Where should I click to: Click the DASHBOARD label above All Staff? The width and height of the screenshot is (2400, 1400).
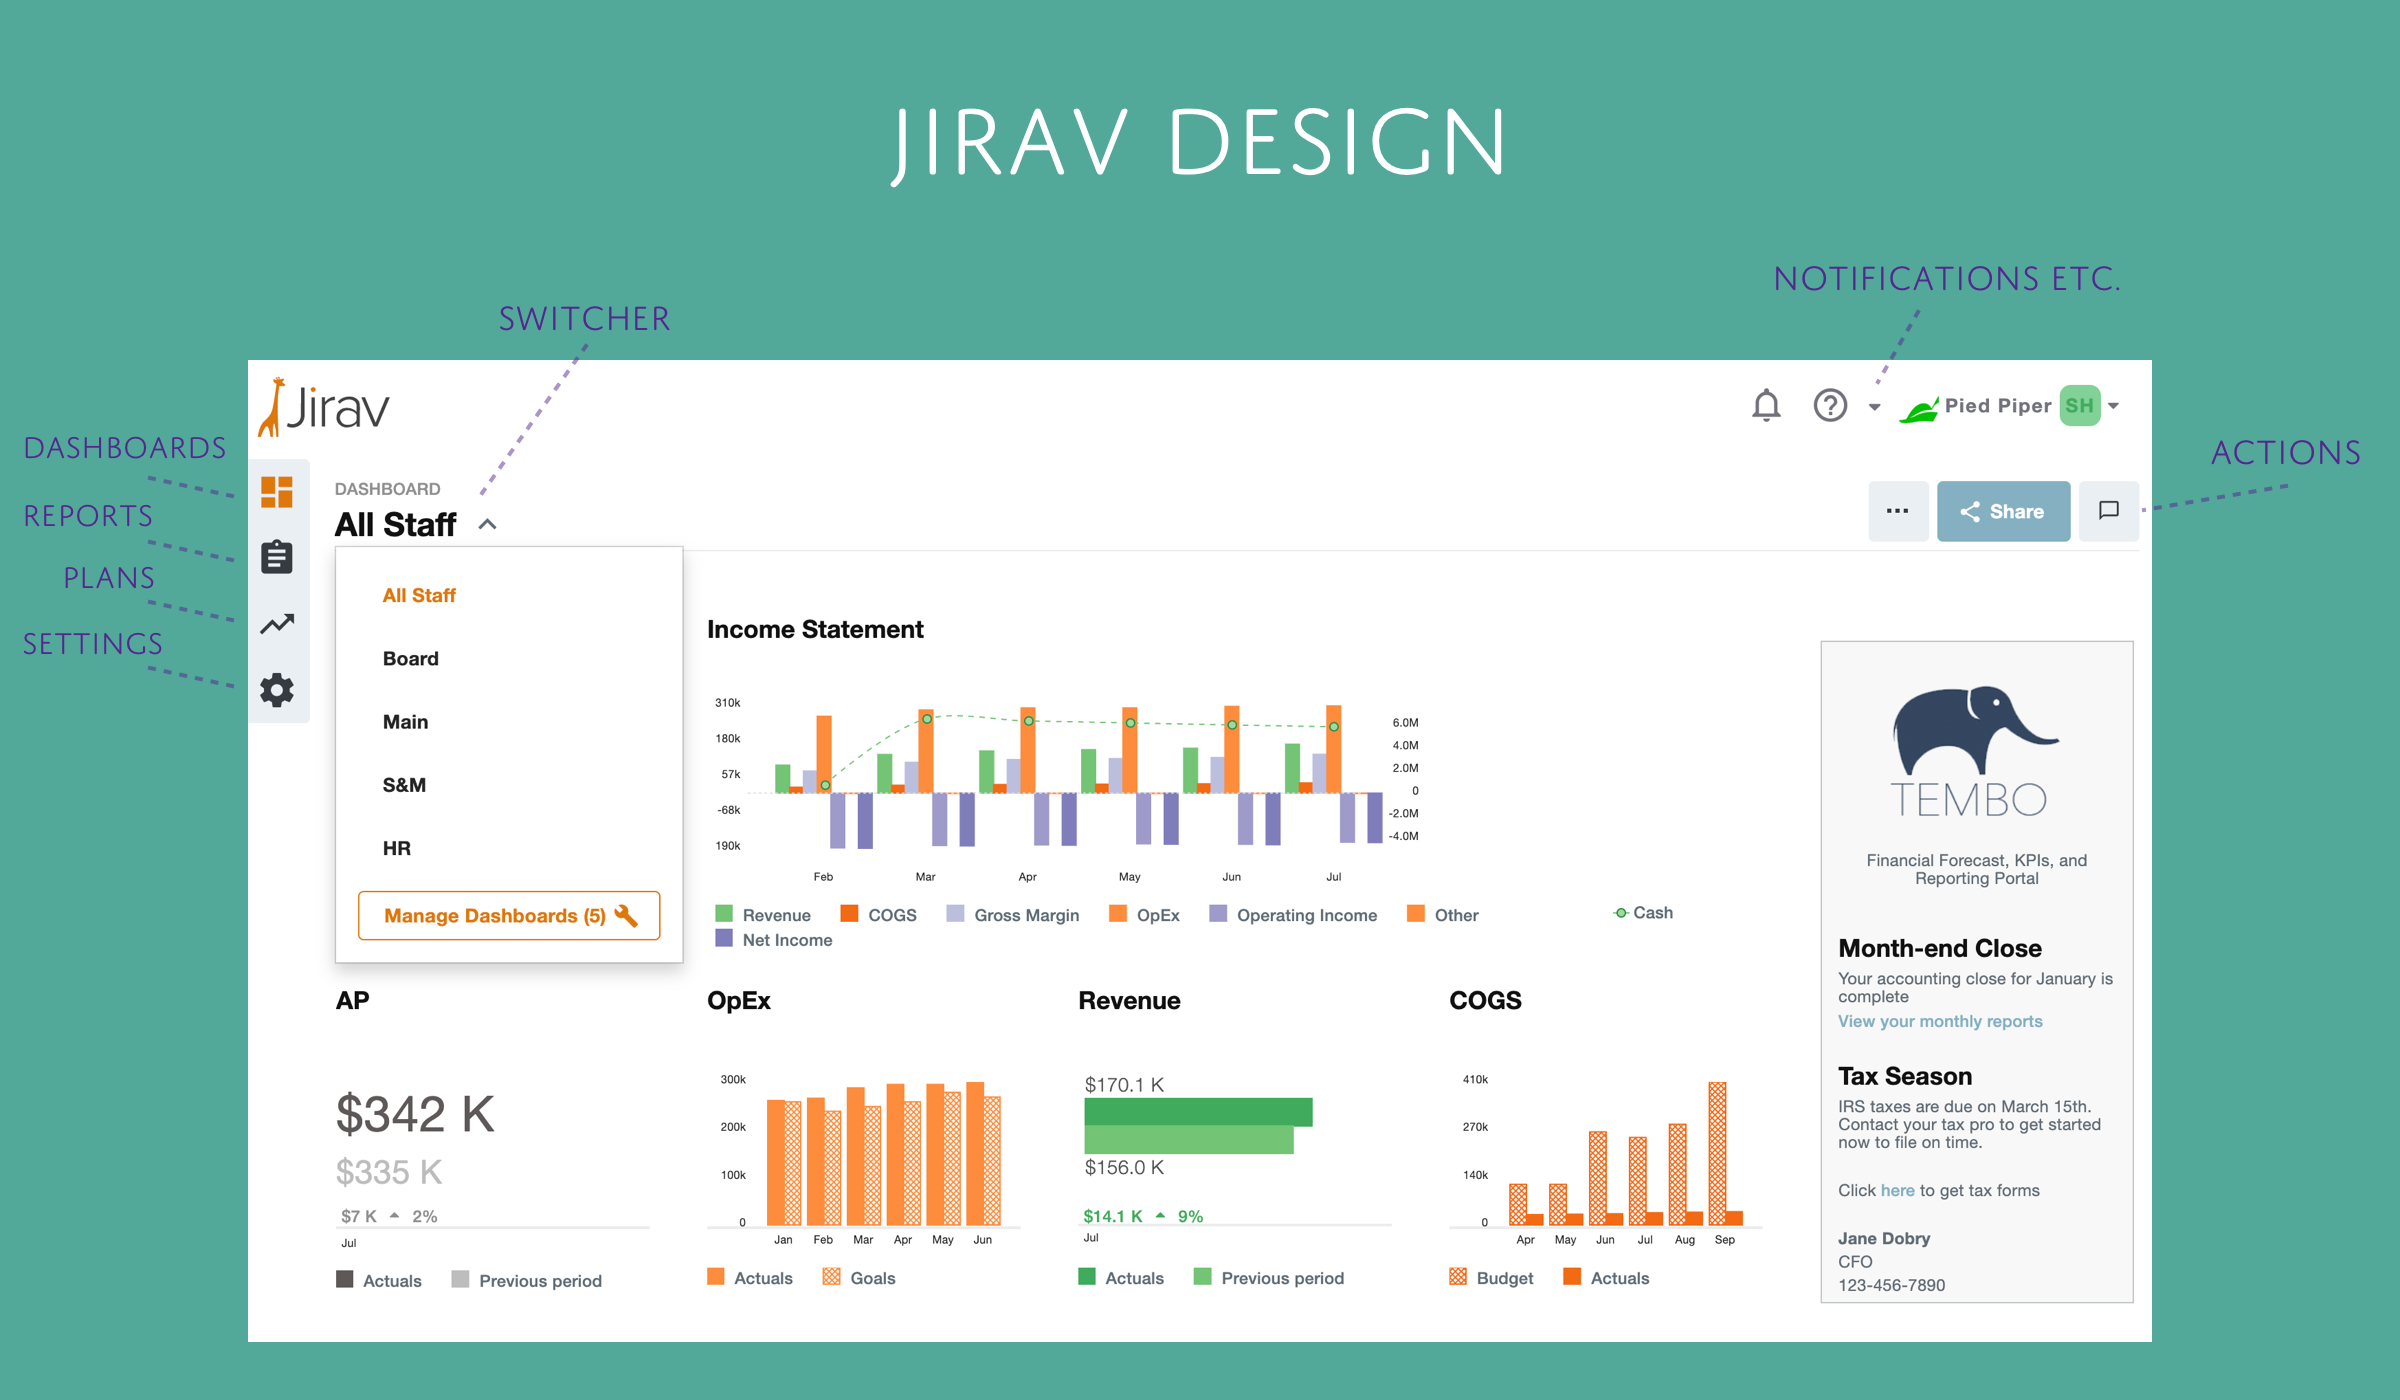tap(387, 489)
